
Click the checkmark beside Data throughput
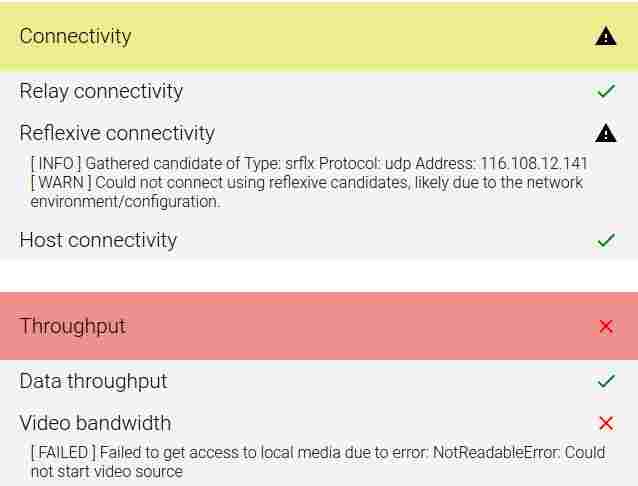tap(606, 381)
